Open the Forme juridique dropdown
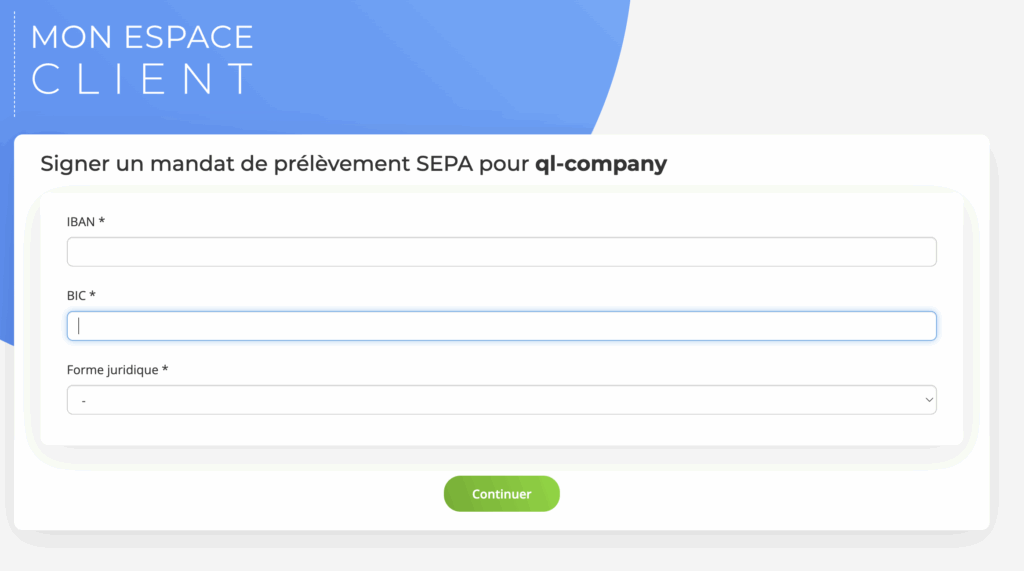The height and width of the screenshot is (571, 1024). tap(501, 400)
